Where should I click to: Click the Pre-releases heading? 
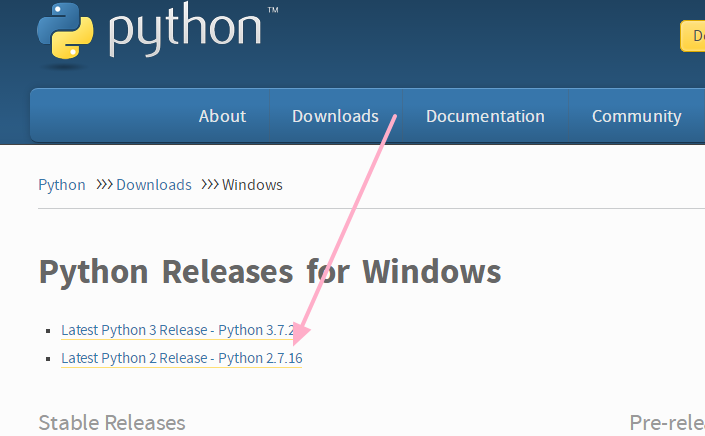[667, 423]
